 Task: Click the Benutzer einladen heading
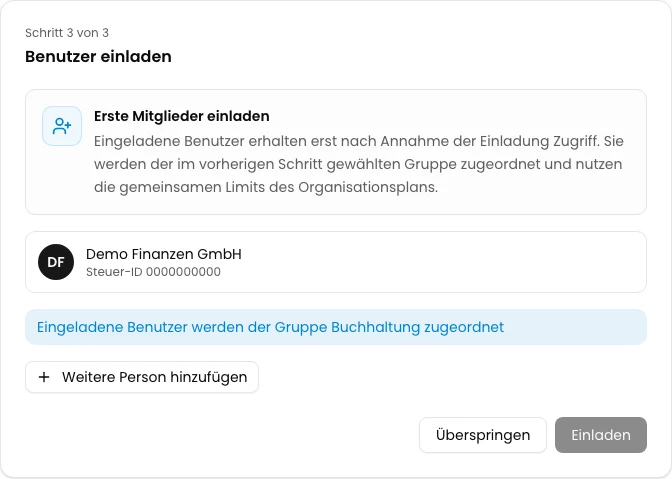point(98,57)
